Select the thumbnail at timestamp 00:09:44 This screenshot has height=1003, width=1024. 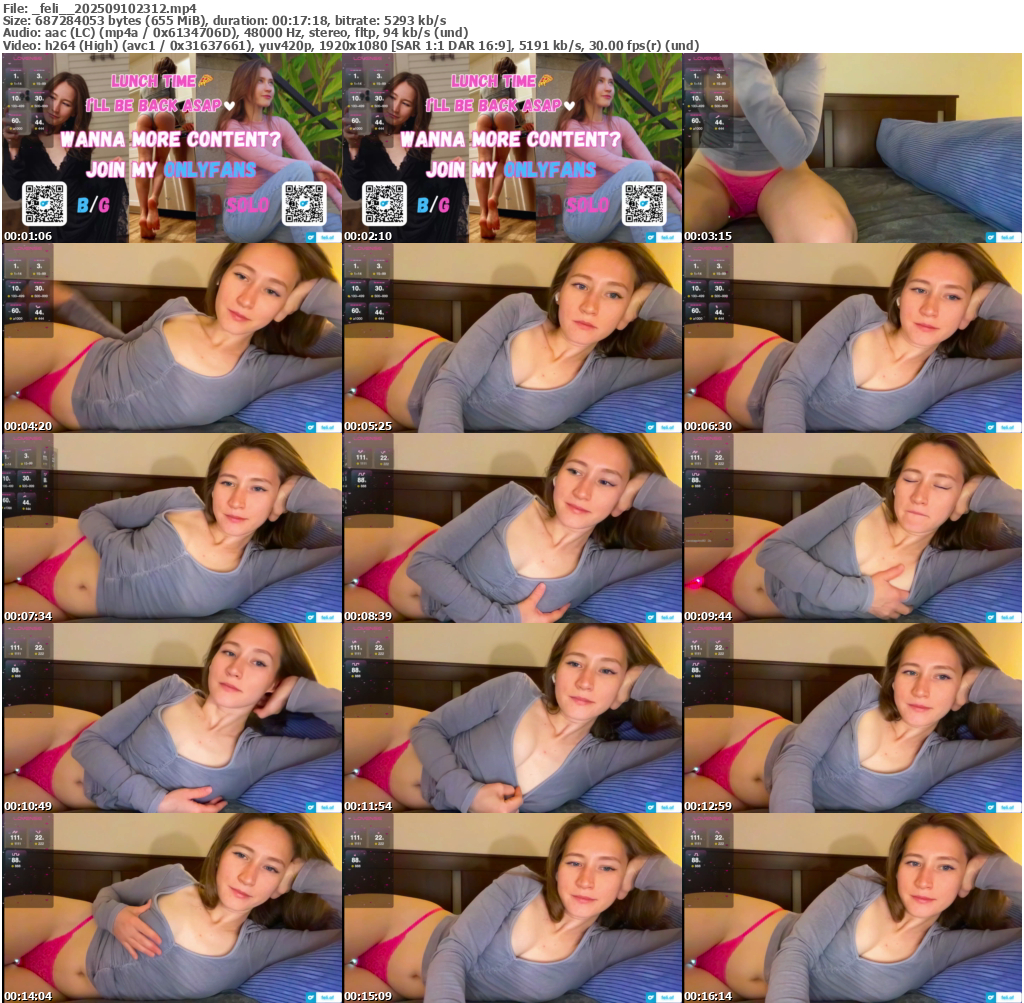[x=852, y=528]
